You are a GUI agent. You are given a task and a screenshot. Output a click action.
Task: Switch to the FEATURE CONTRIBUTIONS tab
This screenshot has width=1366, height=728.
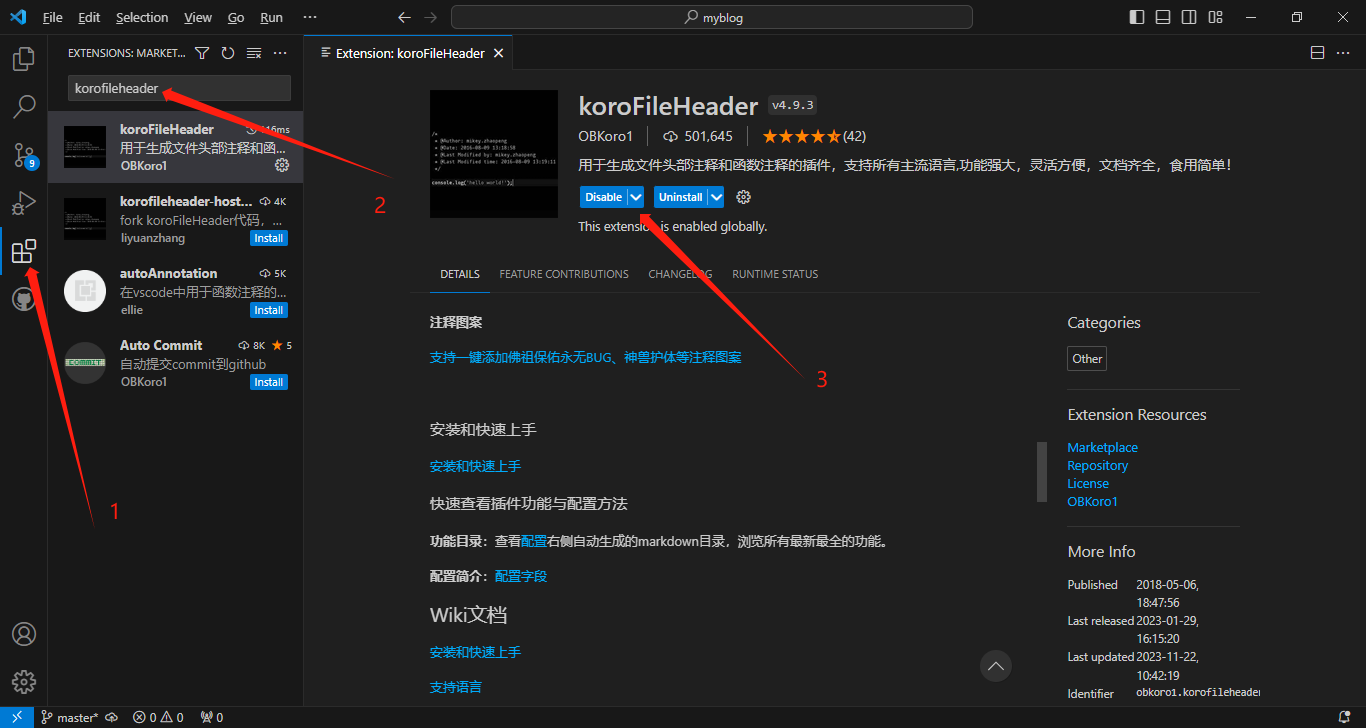pyautogui.click(x=564, y=273)
